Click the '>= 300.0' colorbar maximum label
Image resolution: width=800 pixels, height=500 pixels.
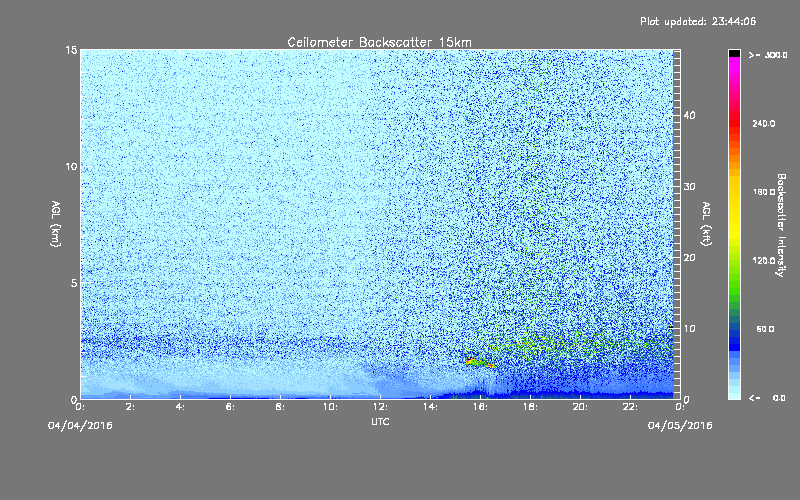[768, 55]
